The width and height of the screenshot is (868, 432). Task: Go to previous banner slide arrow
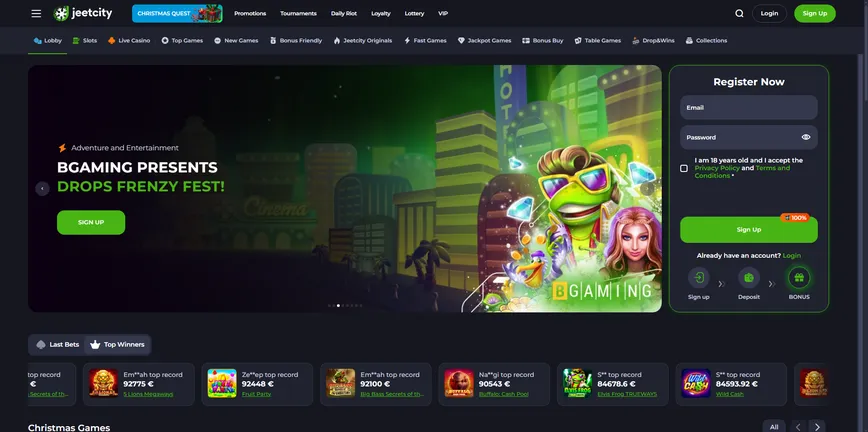43,189
